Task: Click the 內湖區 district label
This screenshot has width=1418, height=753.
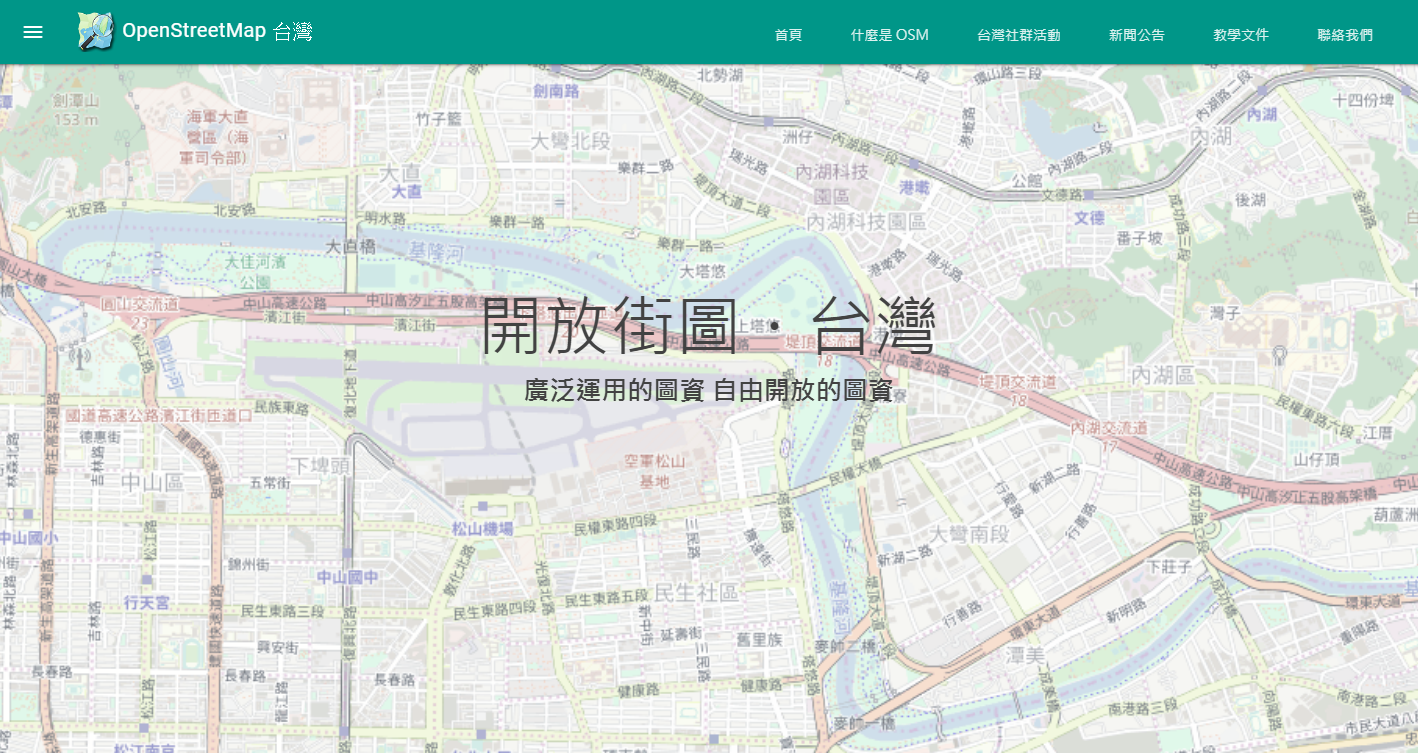Action: pyautogui.click(x=1163, y=375)
